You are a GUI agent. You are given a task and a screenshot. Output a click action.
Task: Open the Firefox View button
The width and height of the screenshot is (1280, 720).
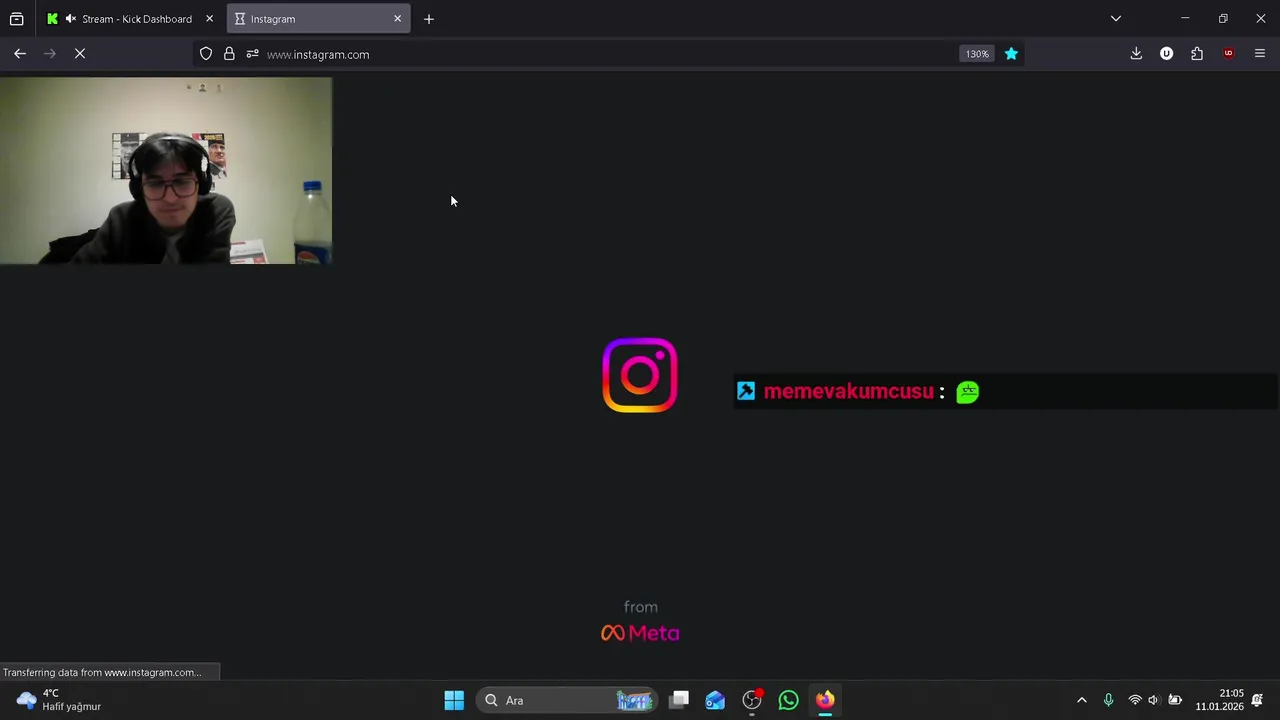16,19
